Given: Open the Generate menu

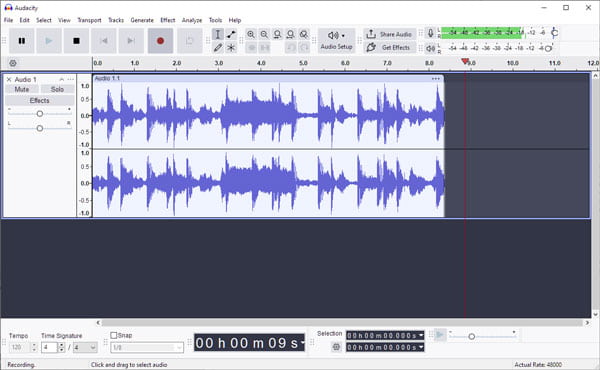Looking at the screenshot, I should click(142, 20).
